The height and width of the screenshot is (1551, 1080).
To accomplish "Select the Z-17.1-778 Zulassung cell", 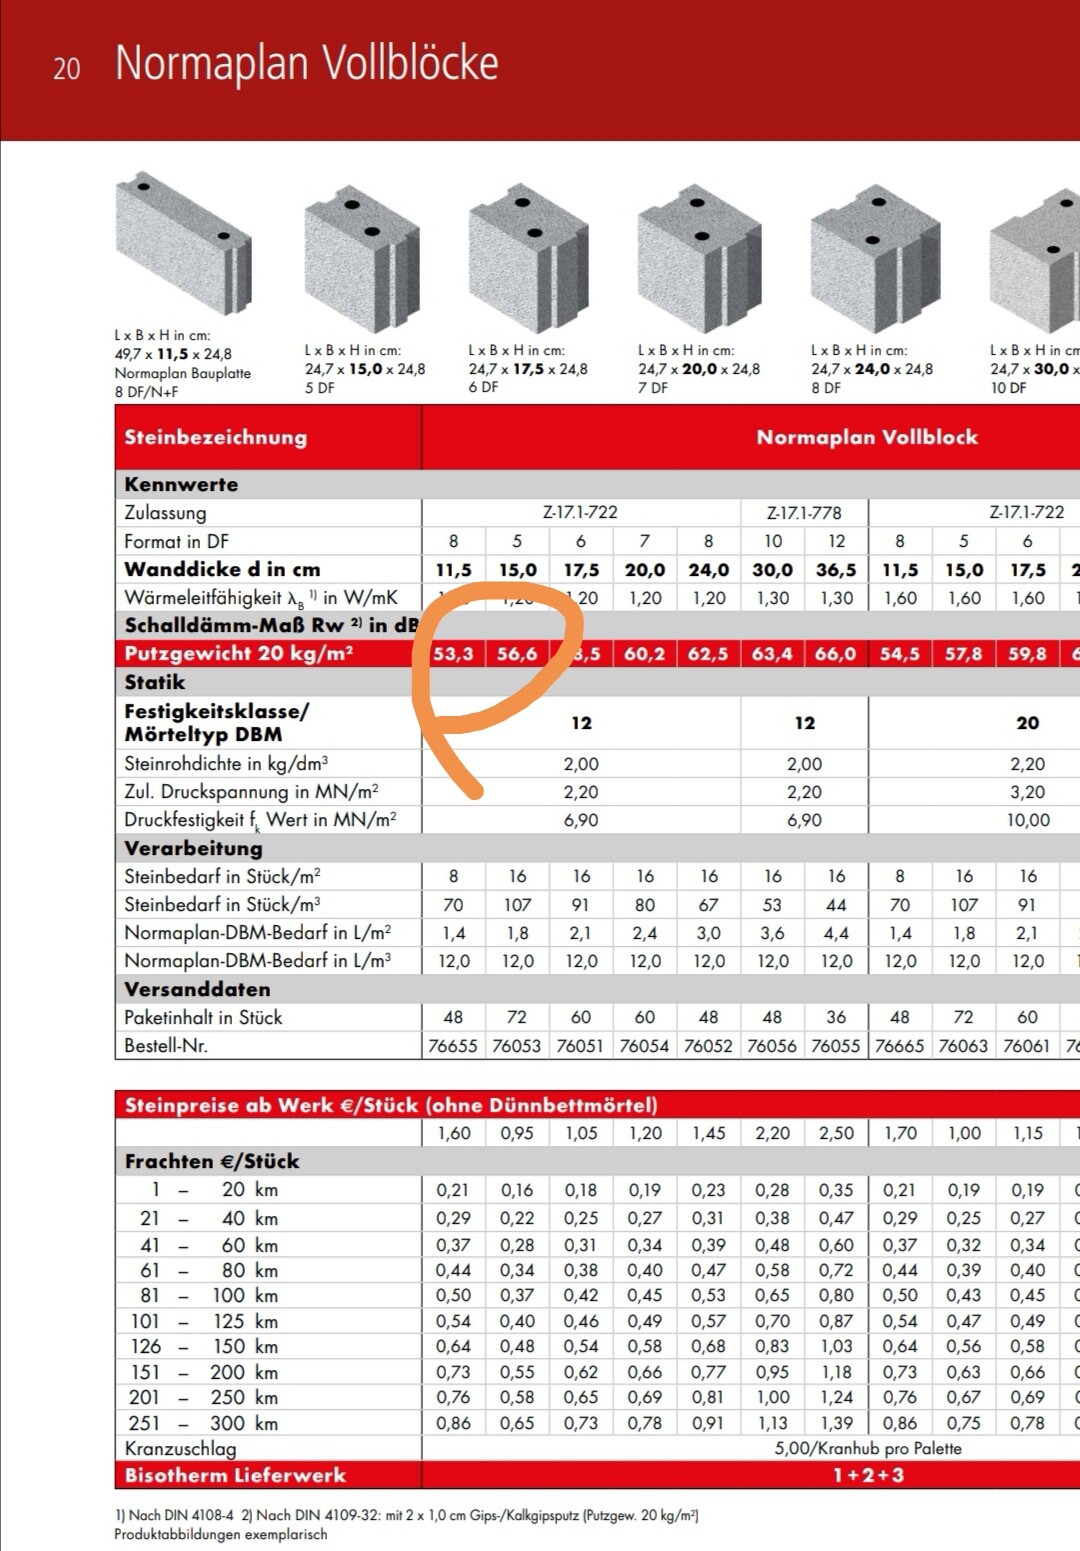I will pyautogui.click(x=804, y=513).
